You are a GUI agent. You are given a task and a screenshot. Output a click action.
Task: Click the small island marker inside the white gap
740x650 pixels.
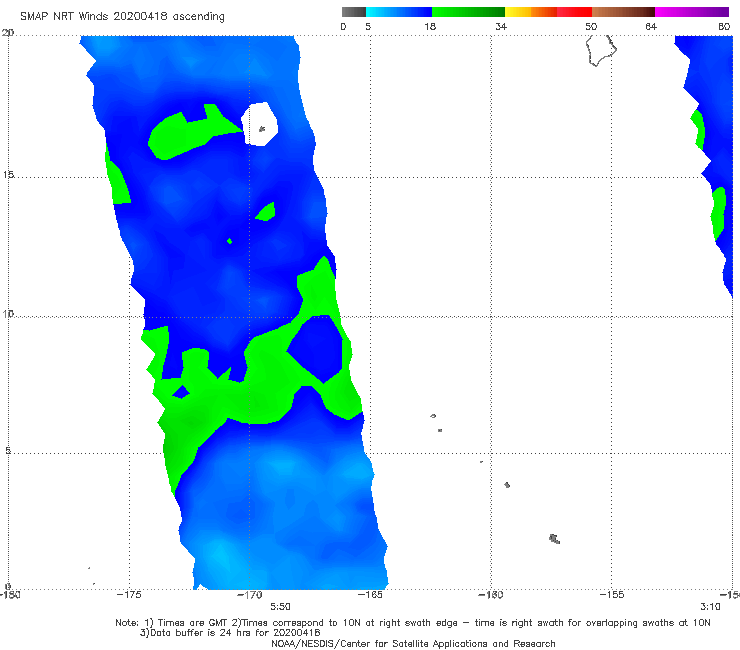click(262, 128)
